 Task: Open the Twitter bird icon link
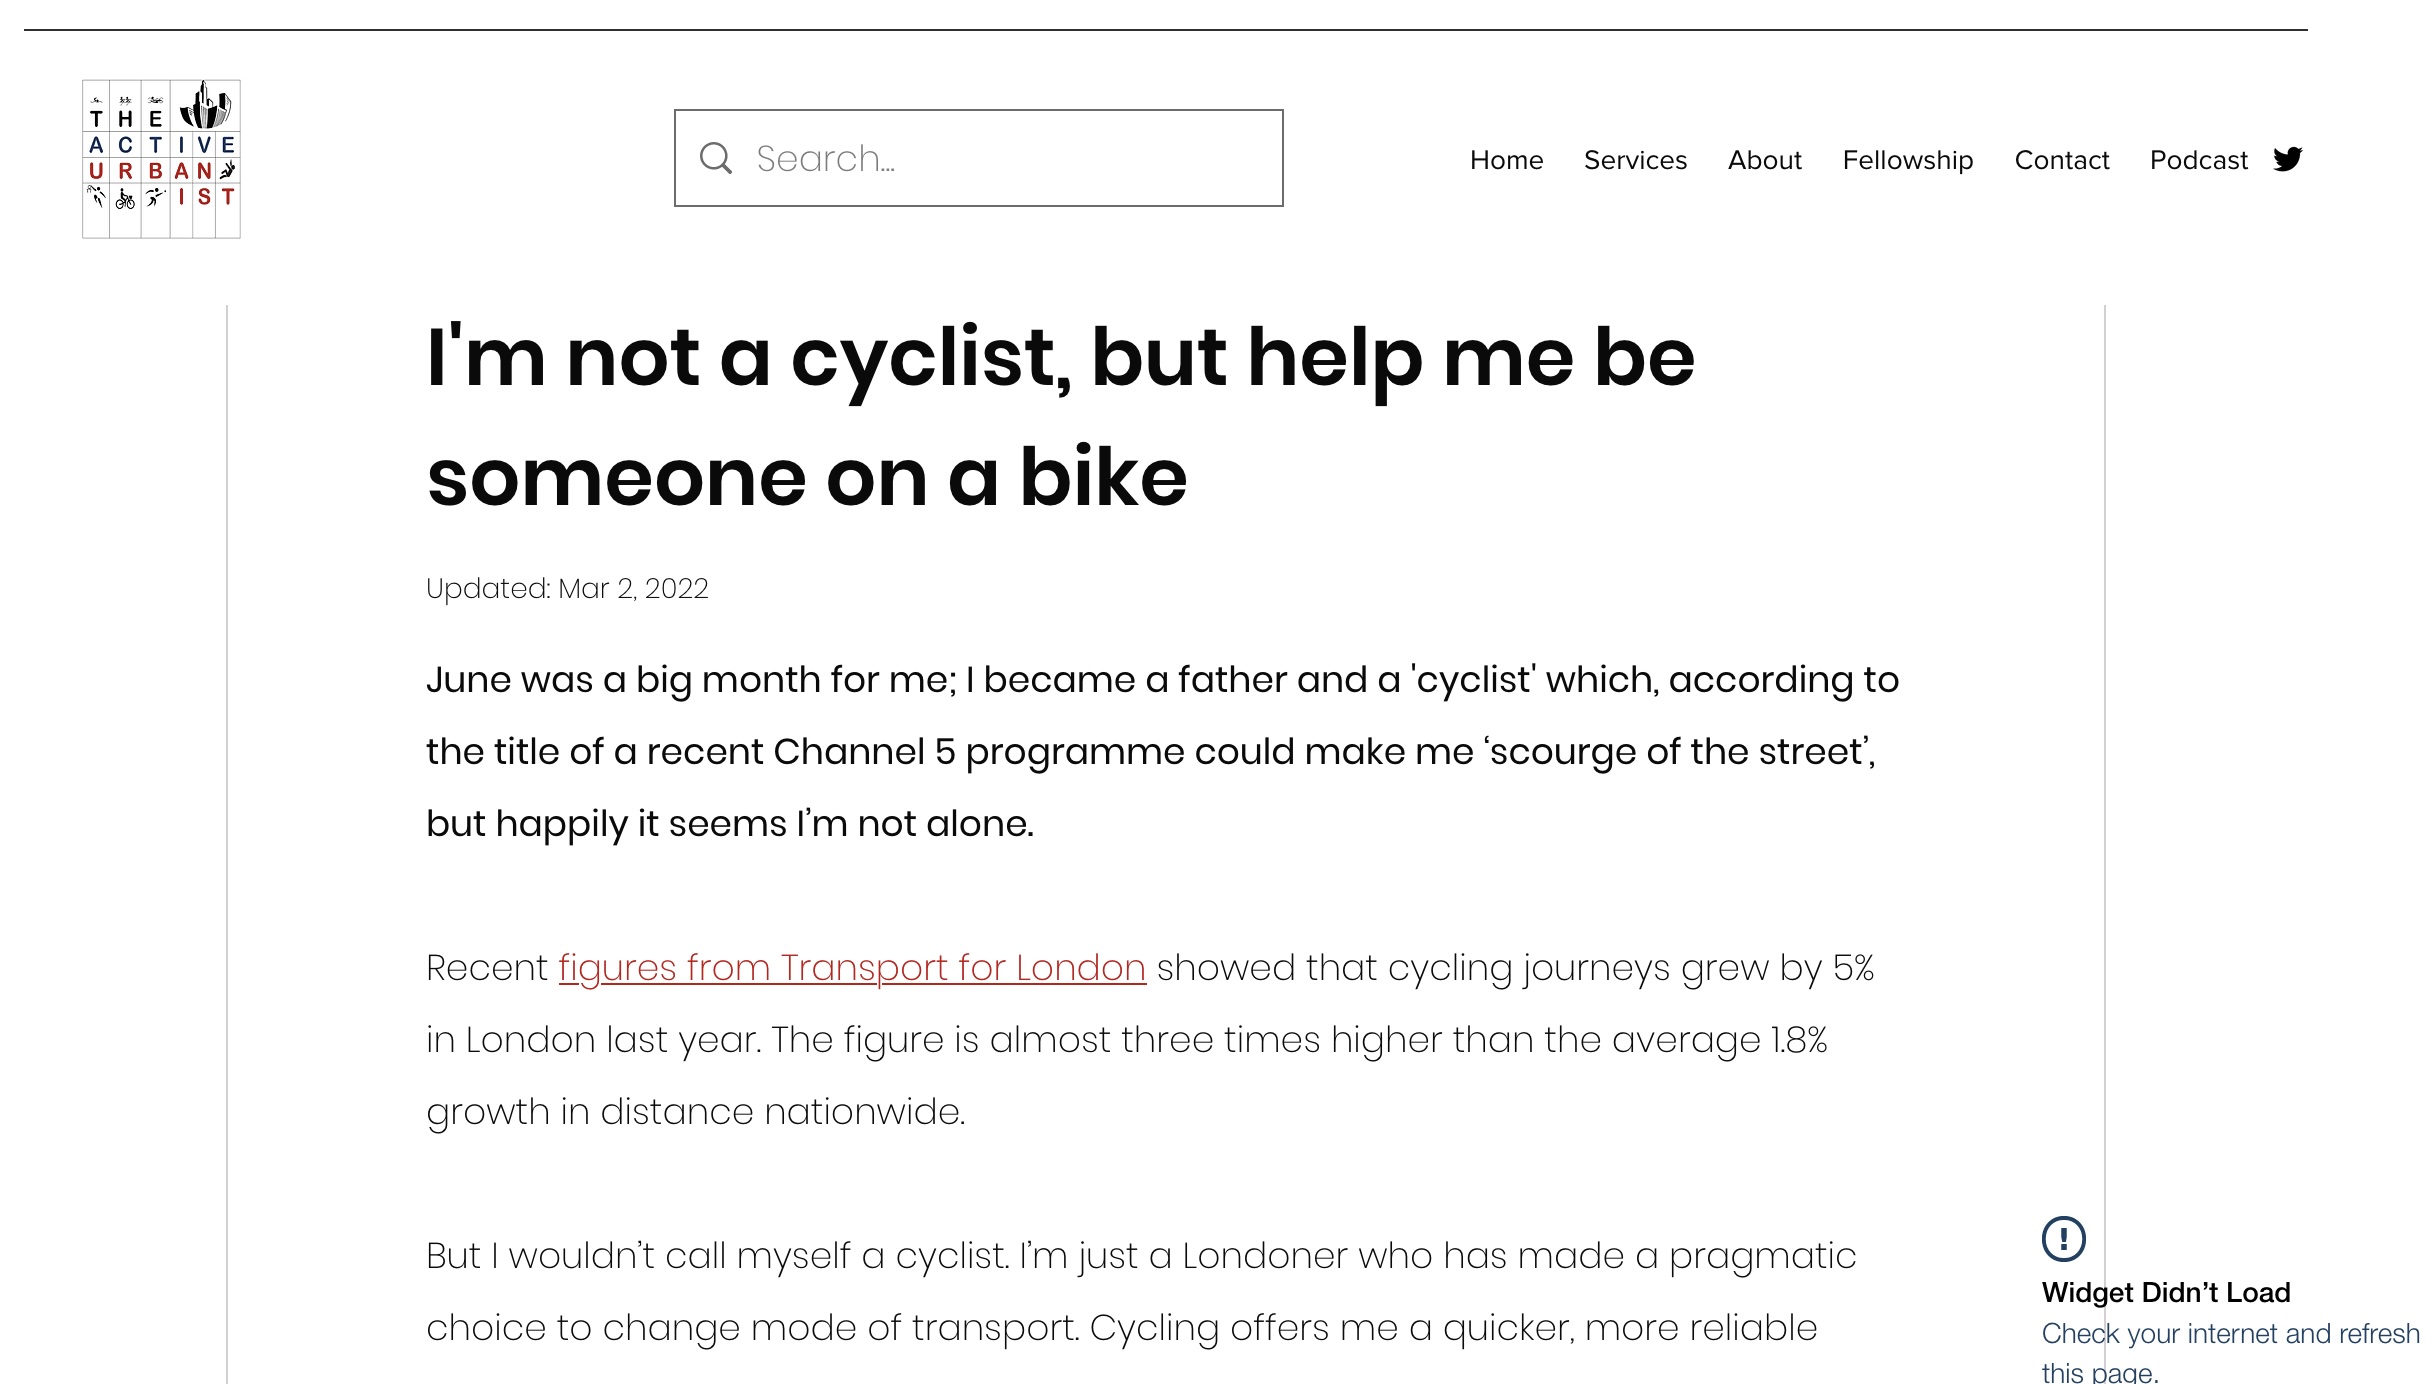pyautogui.click(x=2287, y=159)
